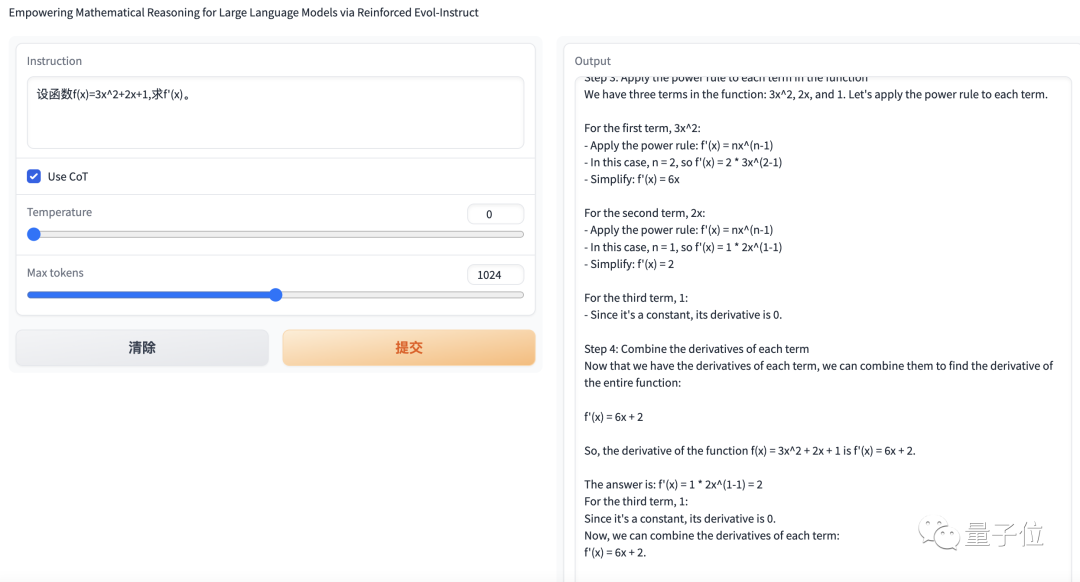The height and width of the screenshot is (582, 1080).
Task: Click the 量子位 watermark text
Action: coord(1004,535)
